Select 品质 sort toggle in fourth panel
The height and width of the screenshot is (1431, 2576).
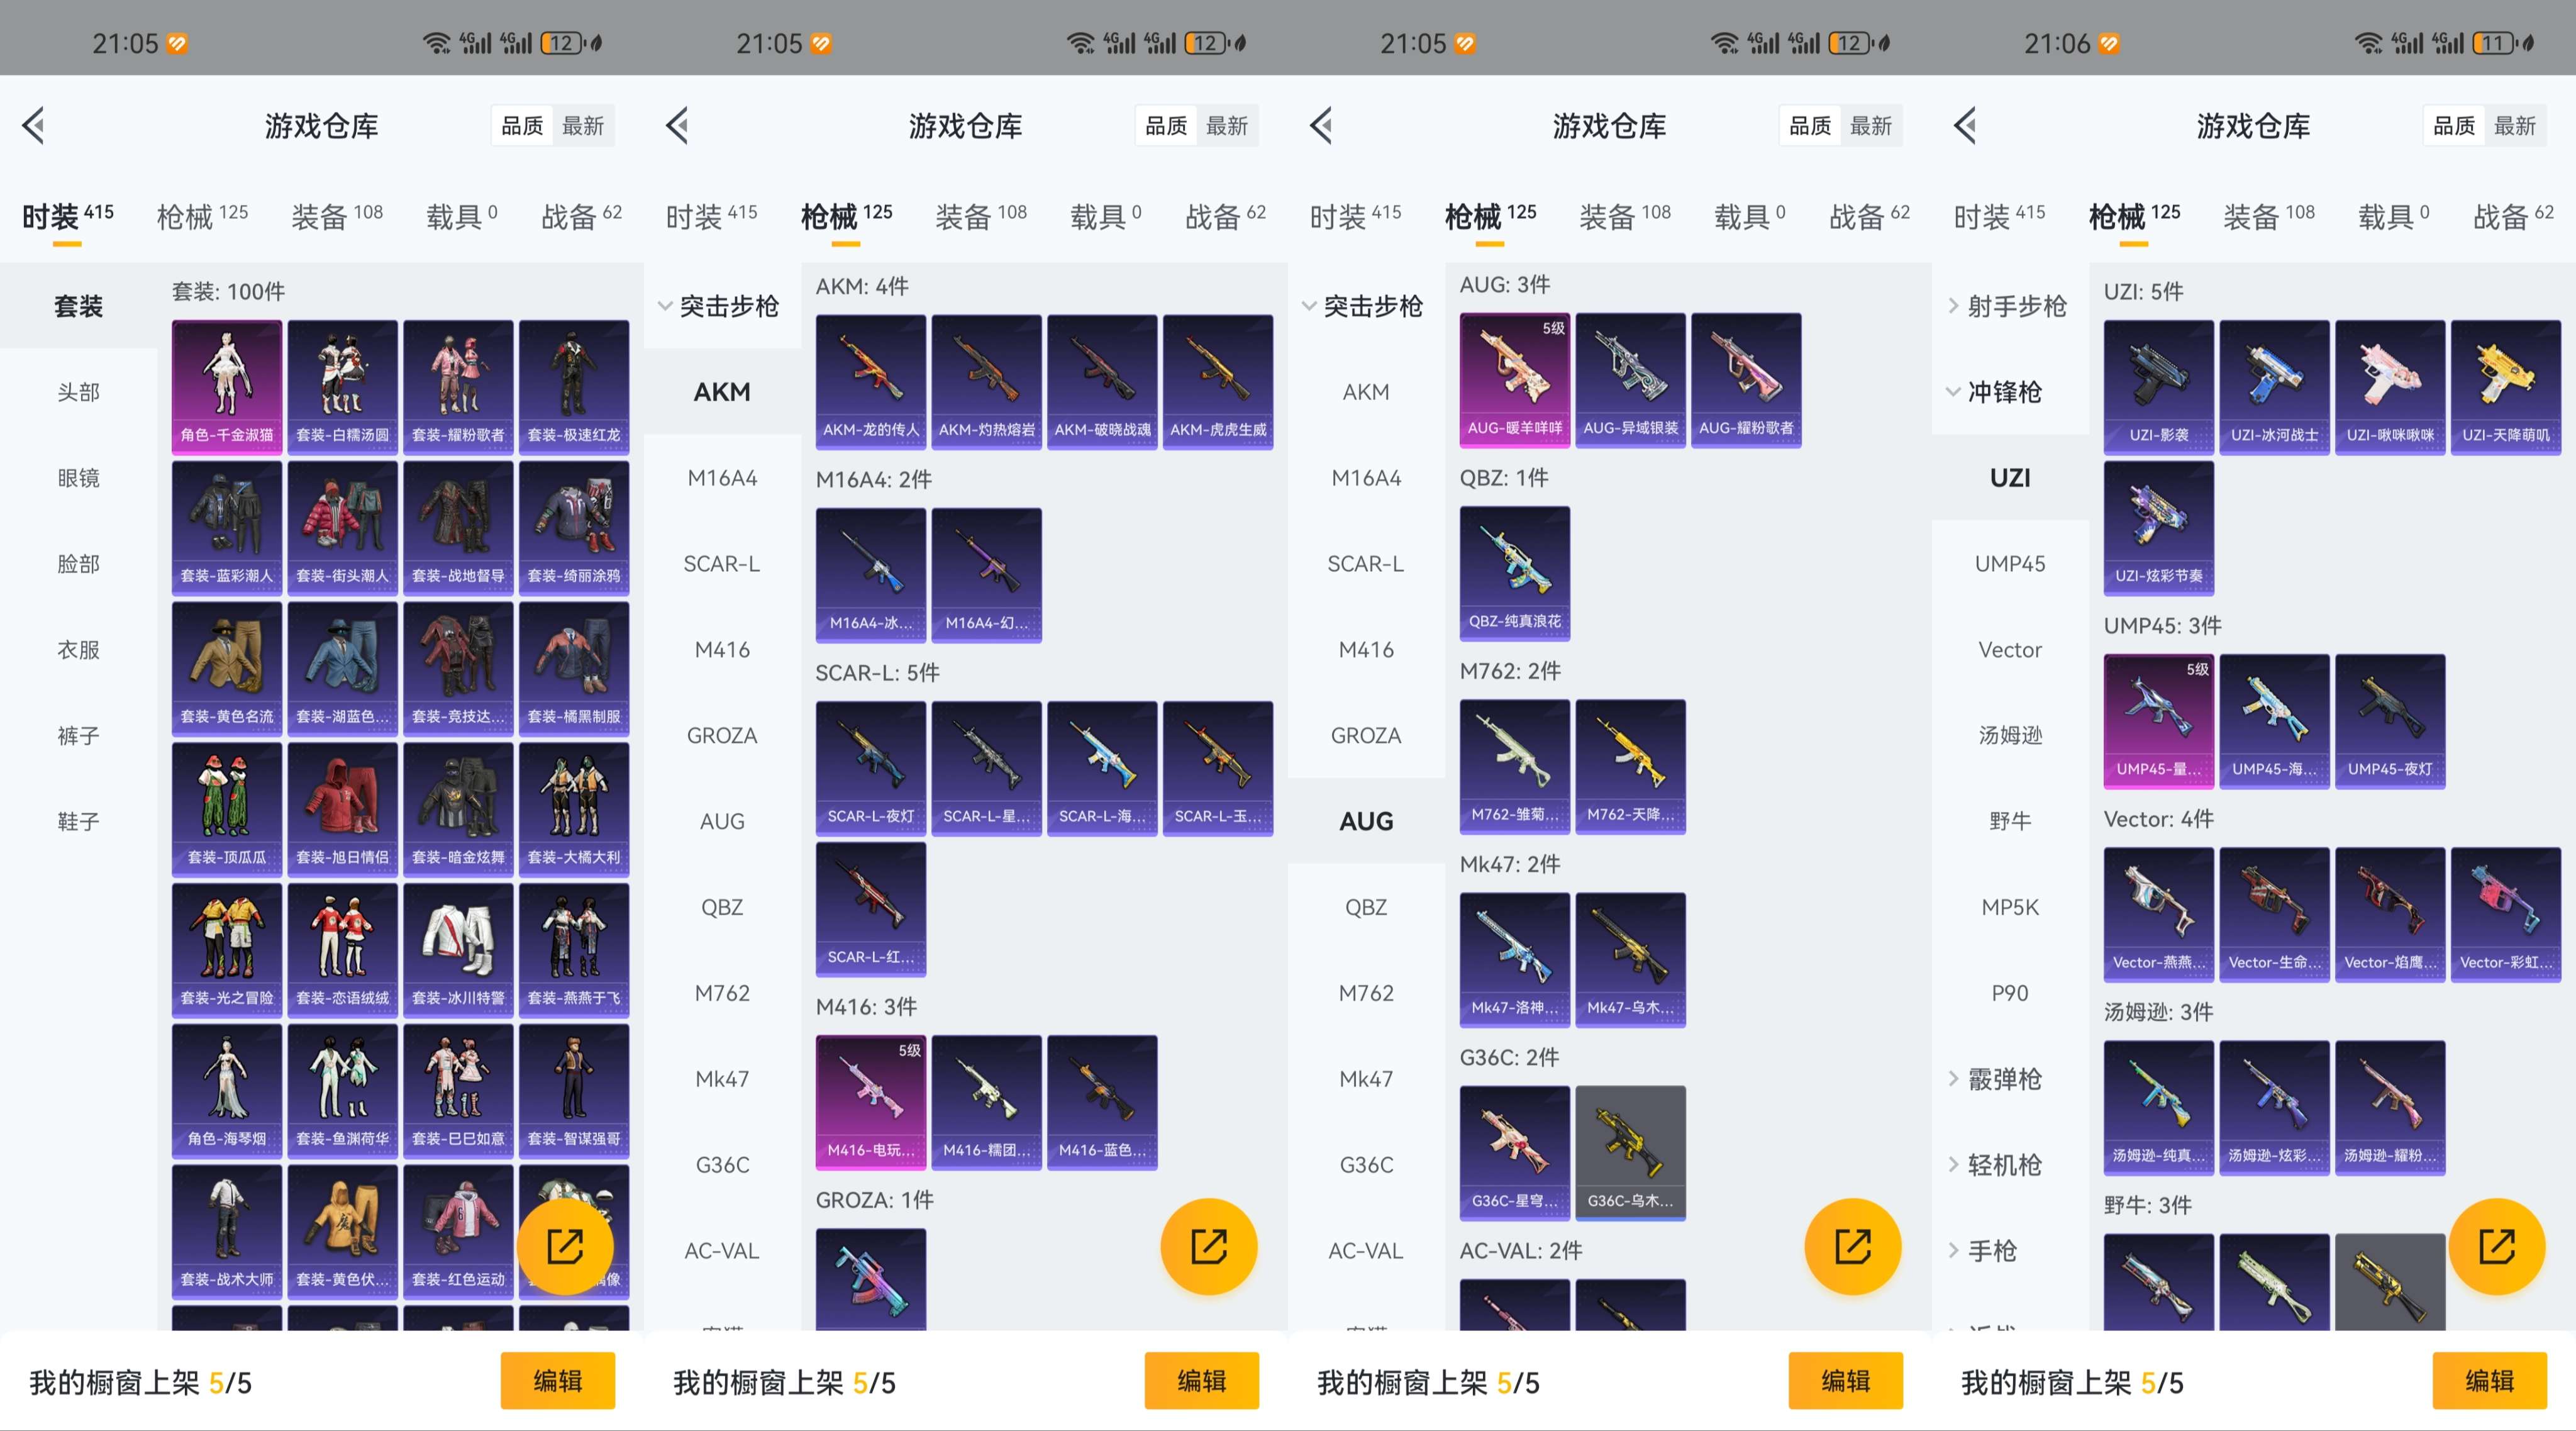point(2454,126)
